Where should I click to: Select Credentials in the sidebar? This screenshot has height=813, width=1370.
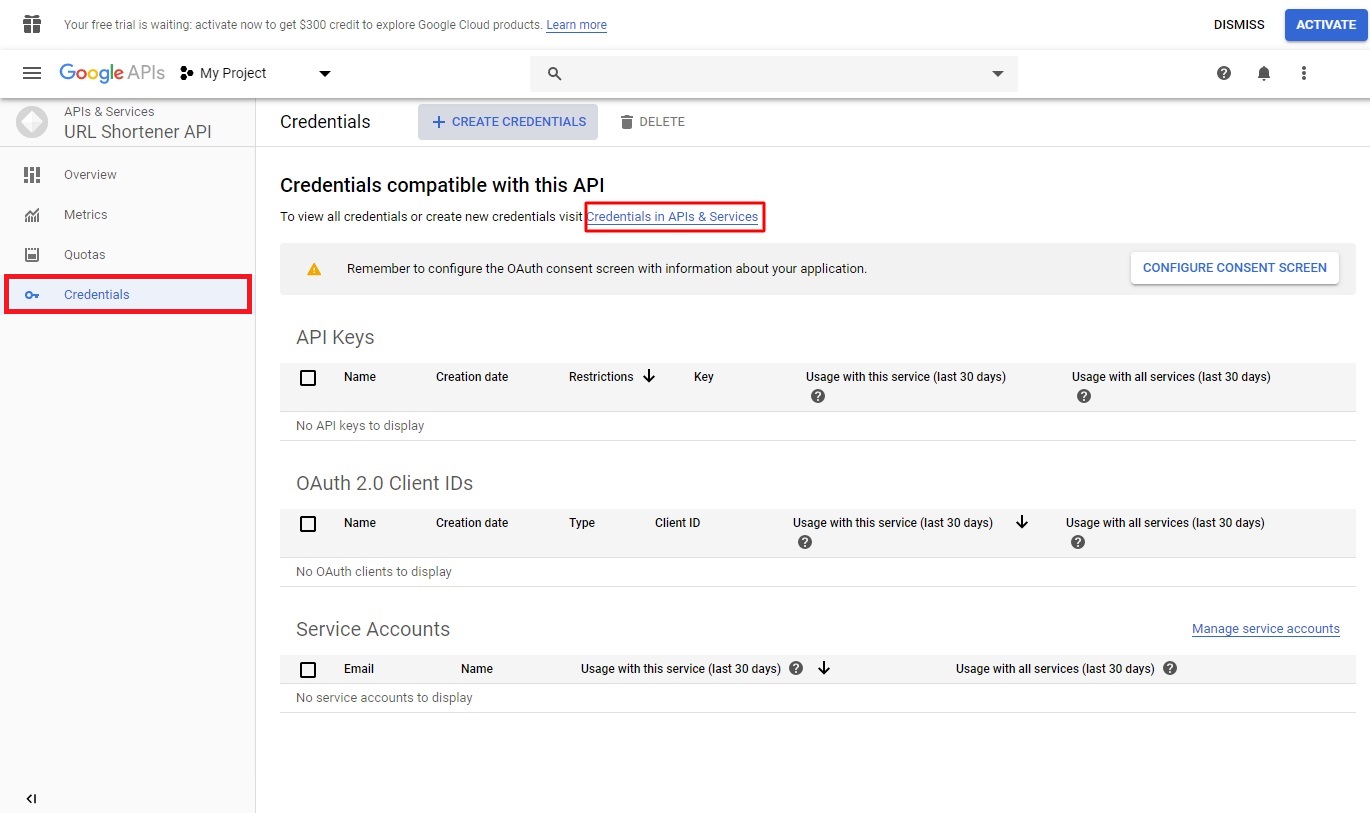(127, 295)
